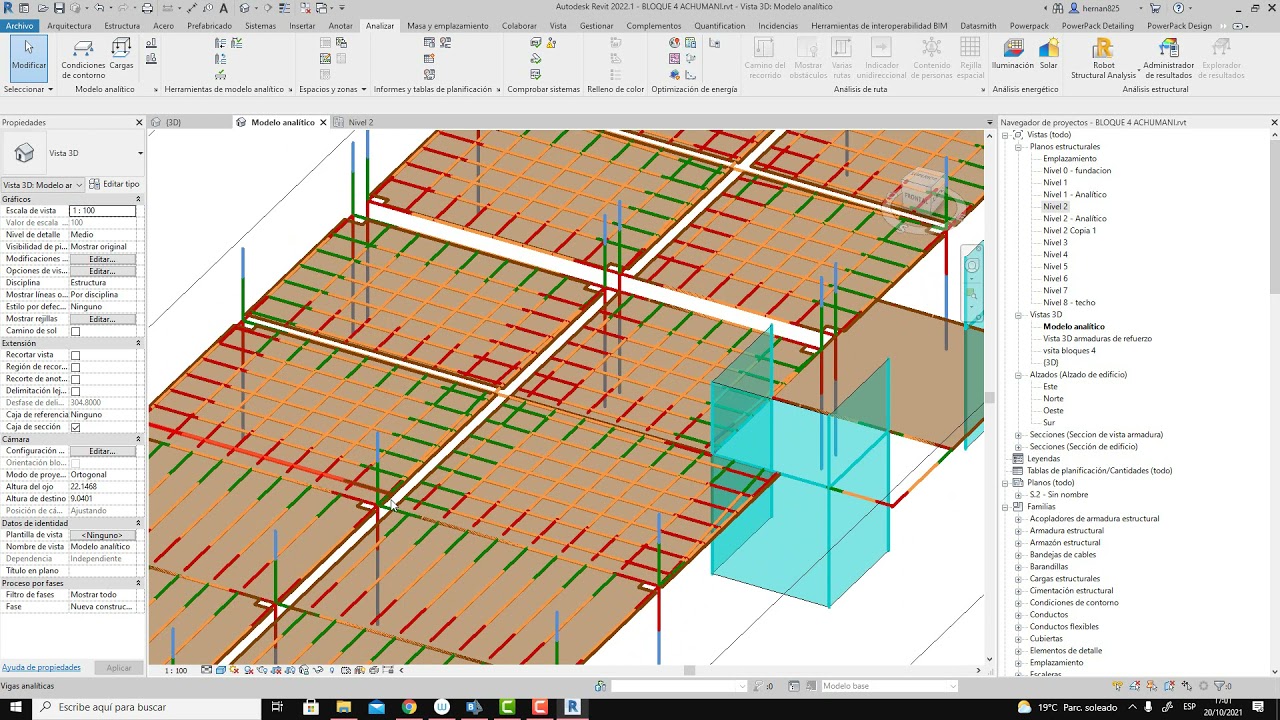Click the Undo arrow icon
Image resolution: width=1280 pixels, height=720 pixels.
click(98, 8)
